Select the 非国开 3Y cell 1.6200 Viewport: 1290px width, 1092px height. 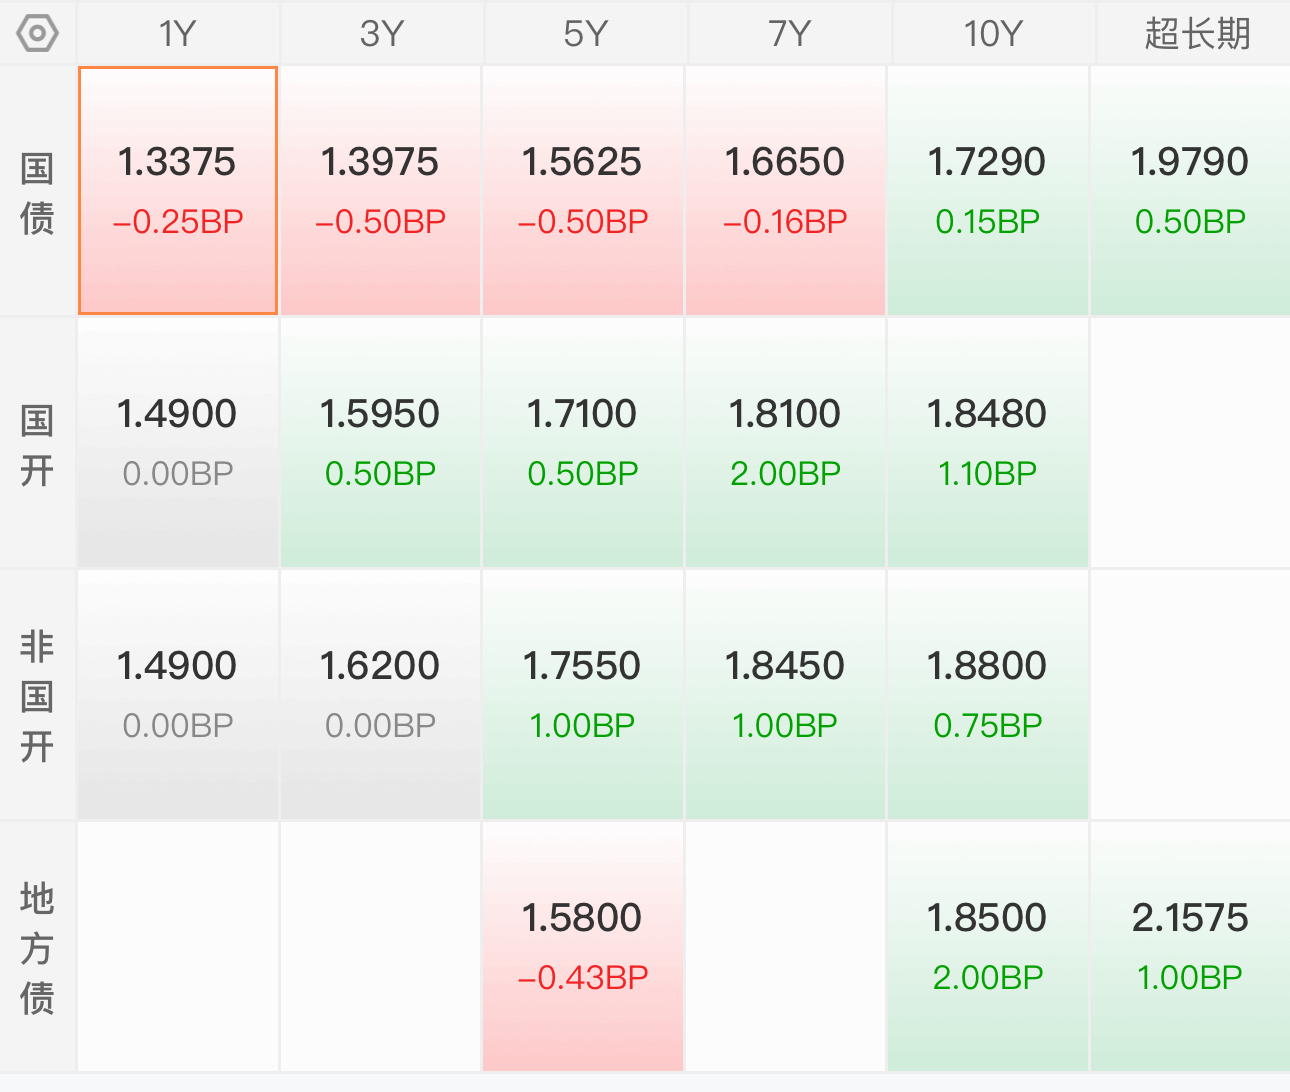click(380, 695)
